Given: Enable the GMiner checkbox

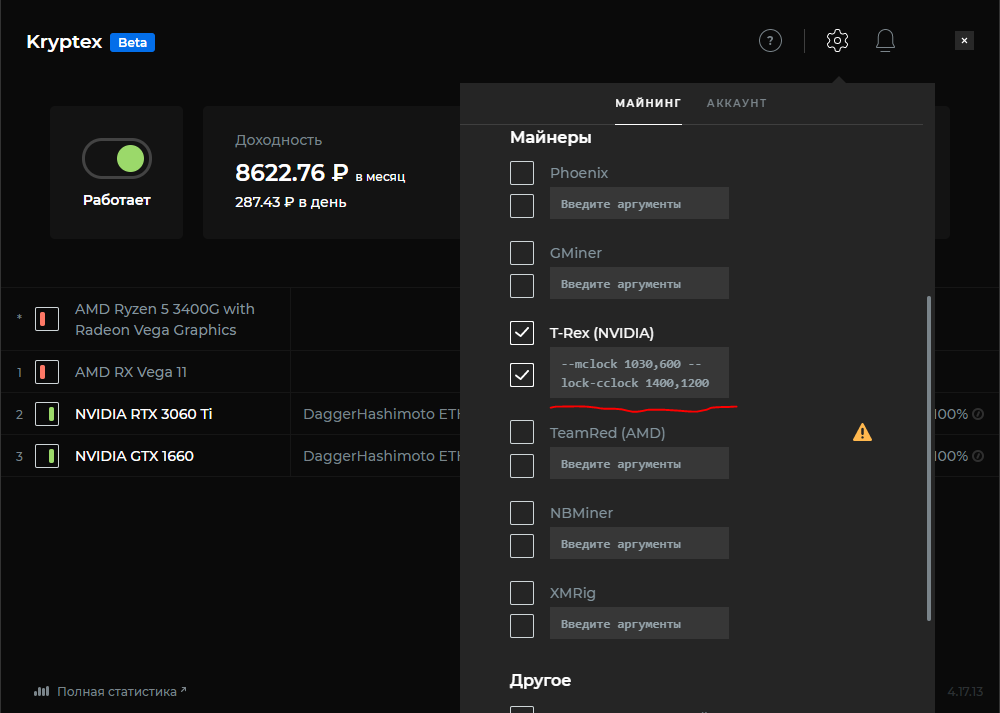Looking at the screenshot, I should click(x=522, y=253).
